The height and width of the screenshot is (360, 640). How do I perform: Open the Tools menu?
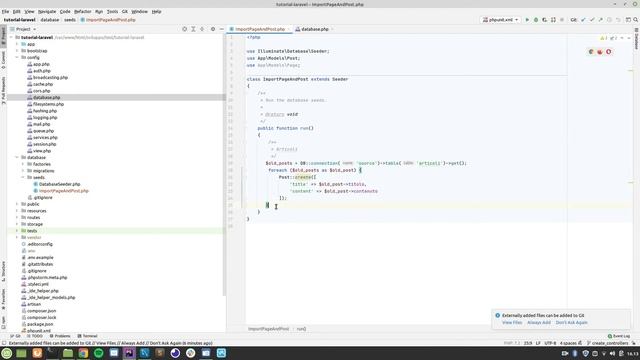[112, 11]
